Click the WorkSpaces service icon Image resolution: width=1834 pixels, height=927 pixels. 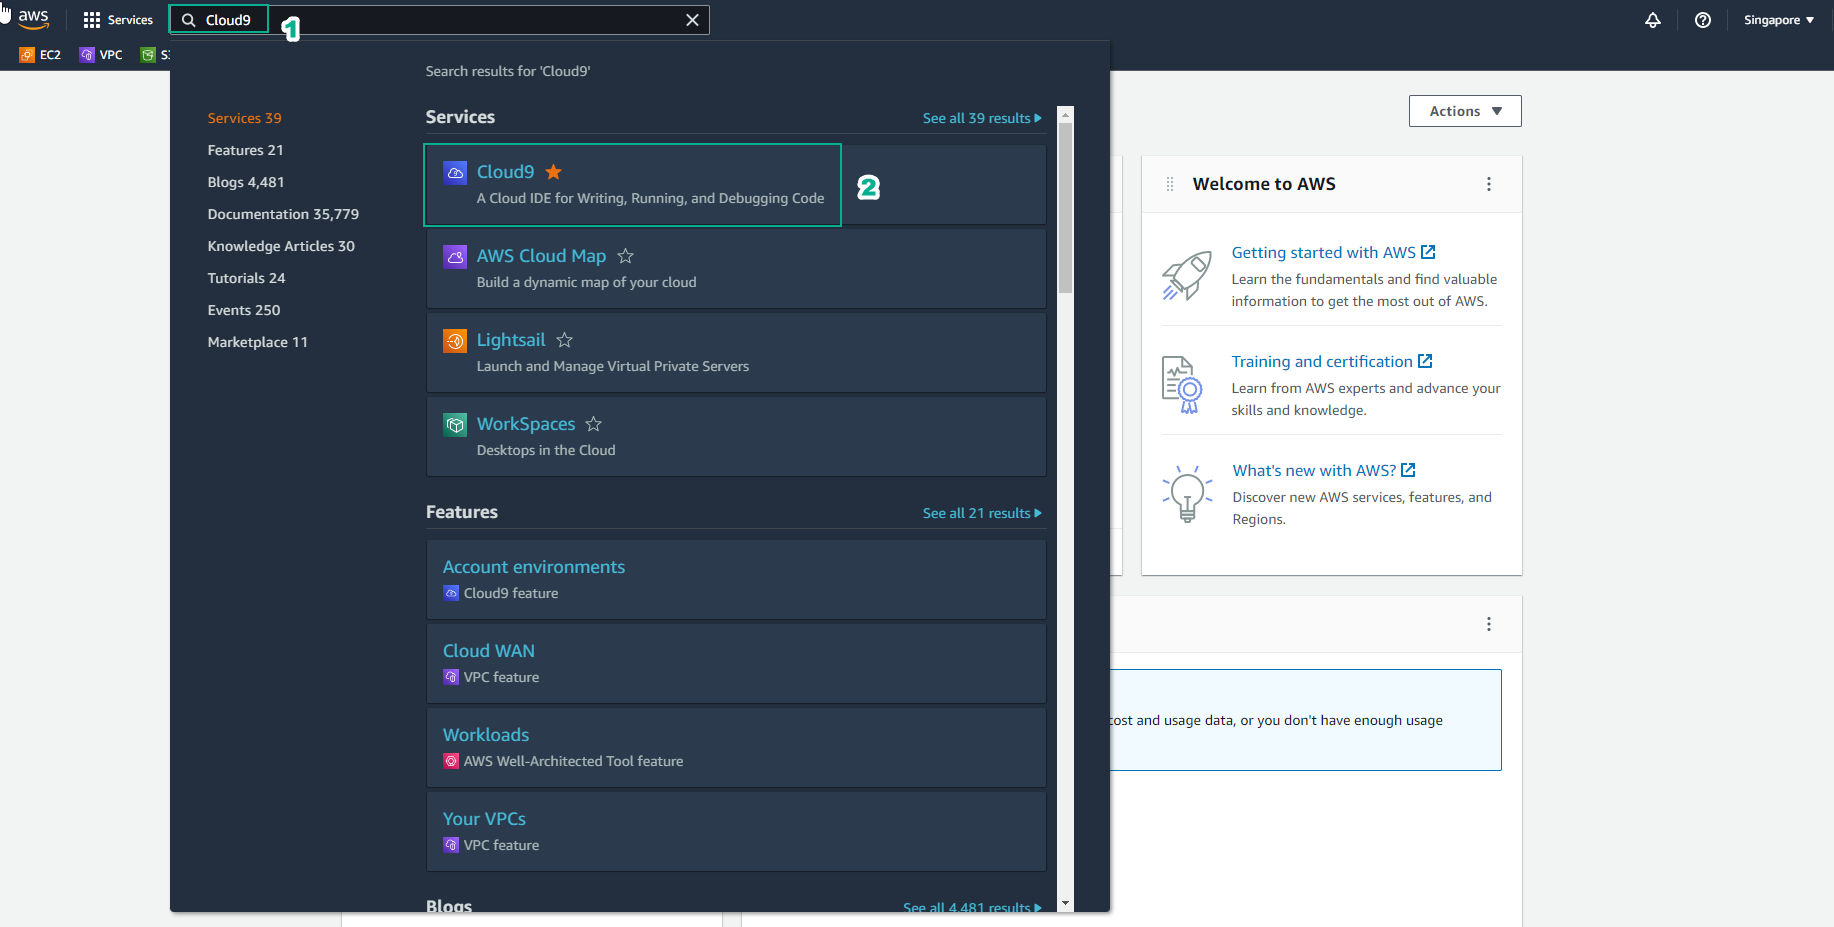pyautogui.click(x=455, y=425)
